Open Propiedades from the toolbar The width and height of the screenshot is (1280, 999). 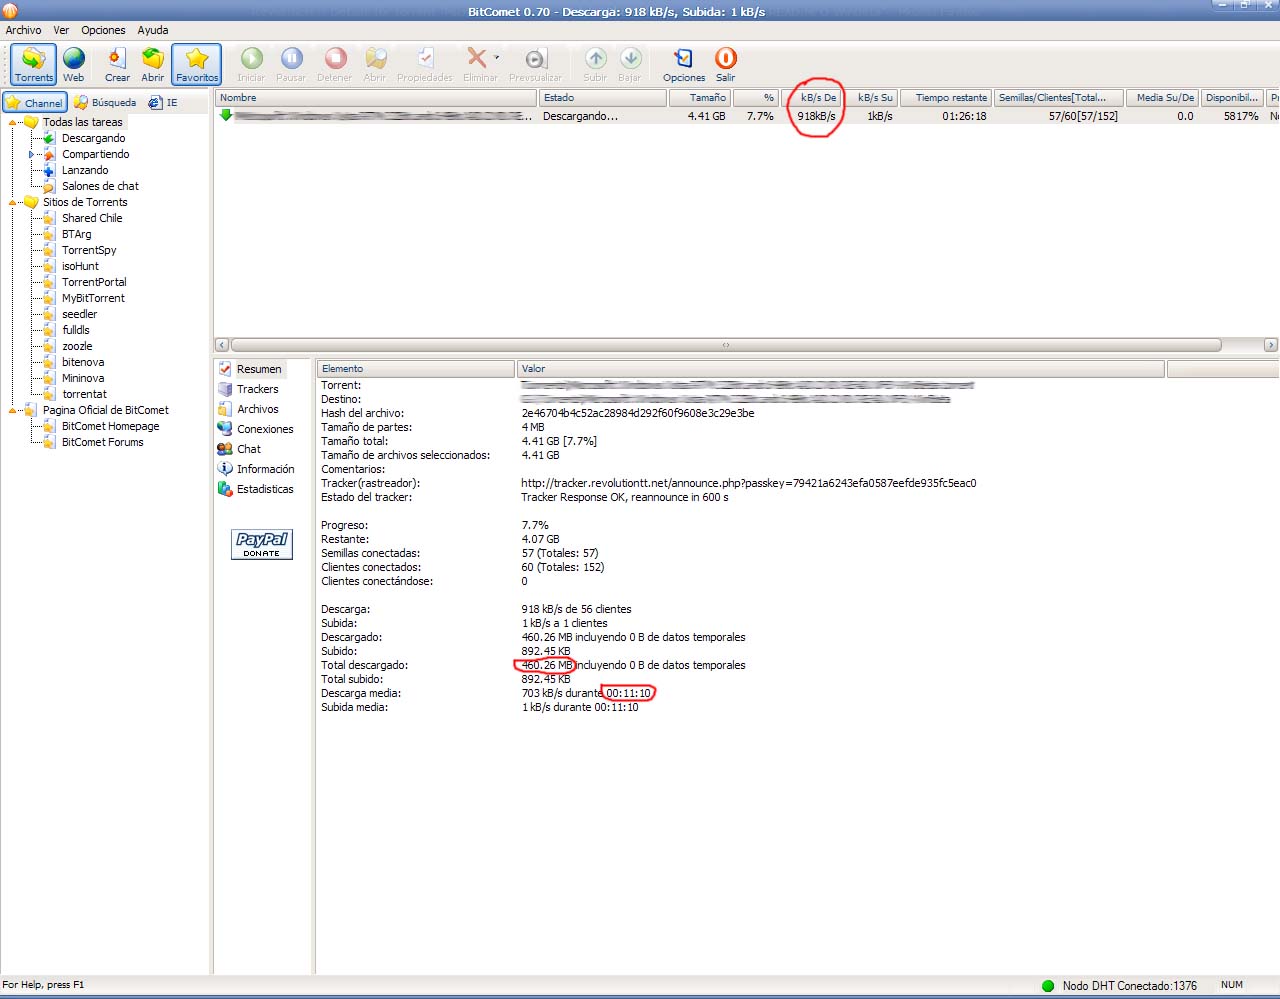pos(425,64)
